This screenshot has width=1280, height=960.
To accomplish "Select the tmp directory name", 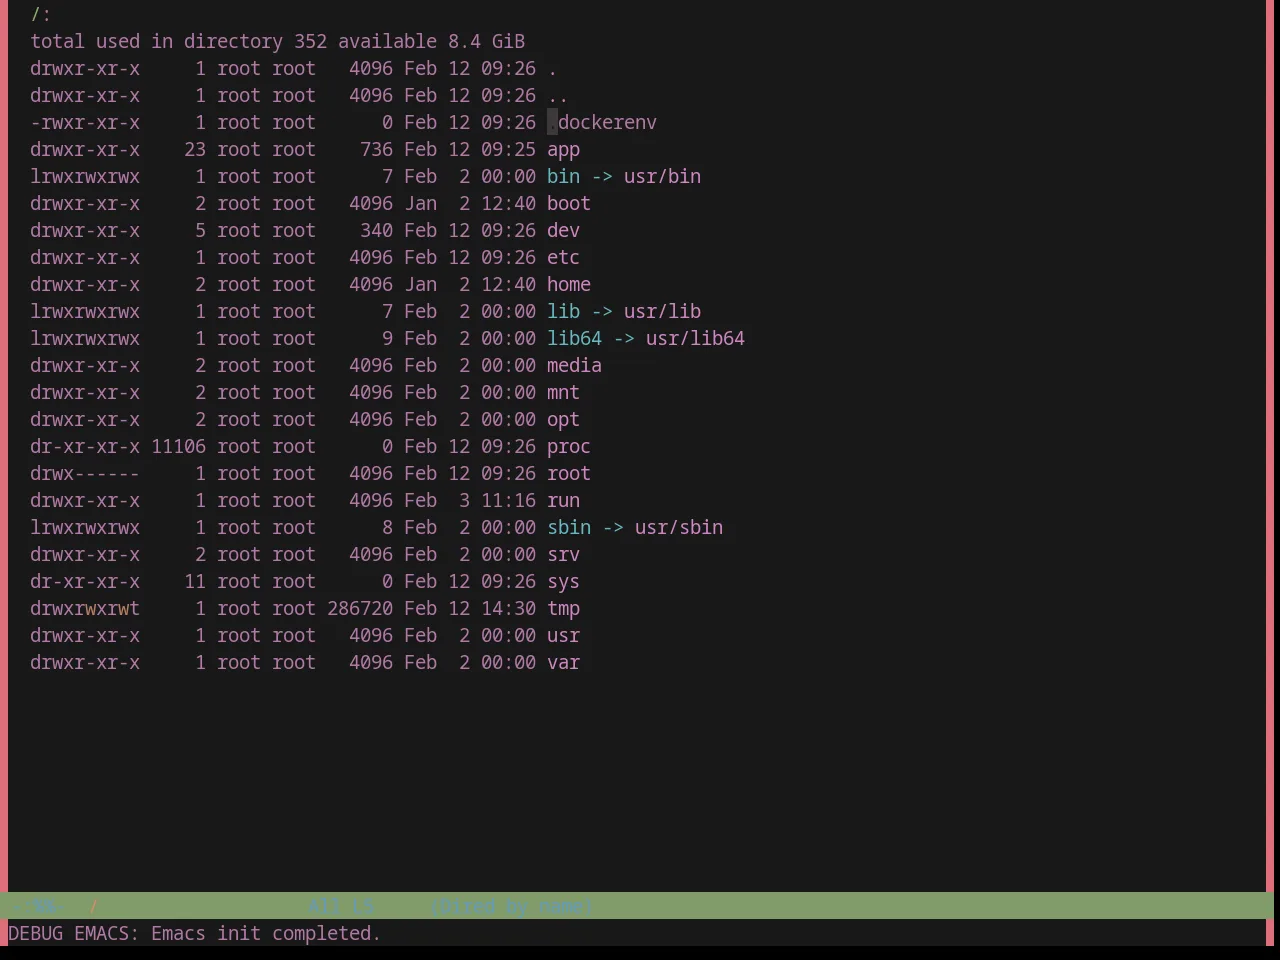I will [x=563, y=608].
